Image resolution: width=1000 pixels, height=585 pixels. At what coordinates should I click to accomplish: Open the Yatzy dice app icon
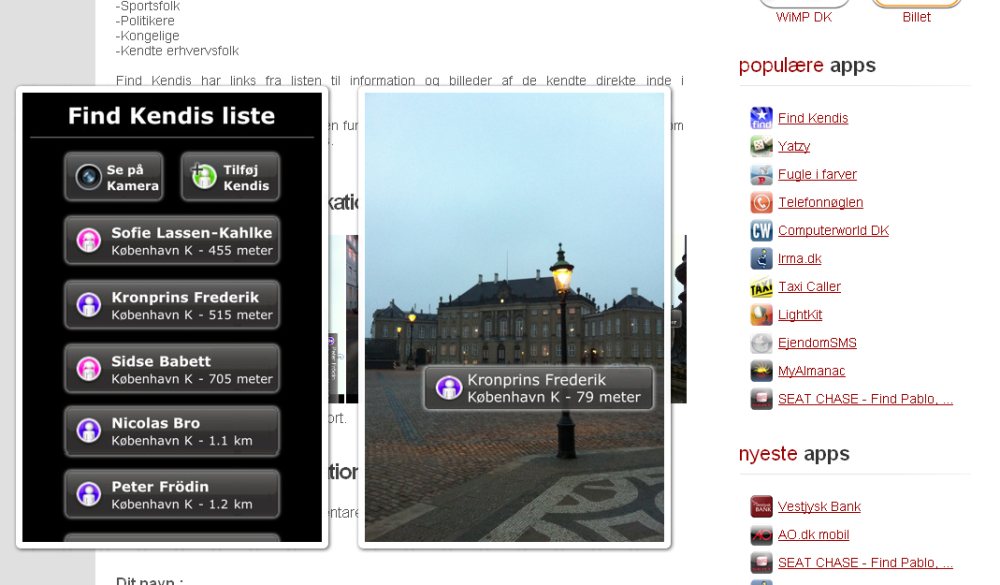(x=761, y=146)
